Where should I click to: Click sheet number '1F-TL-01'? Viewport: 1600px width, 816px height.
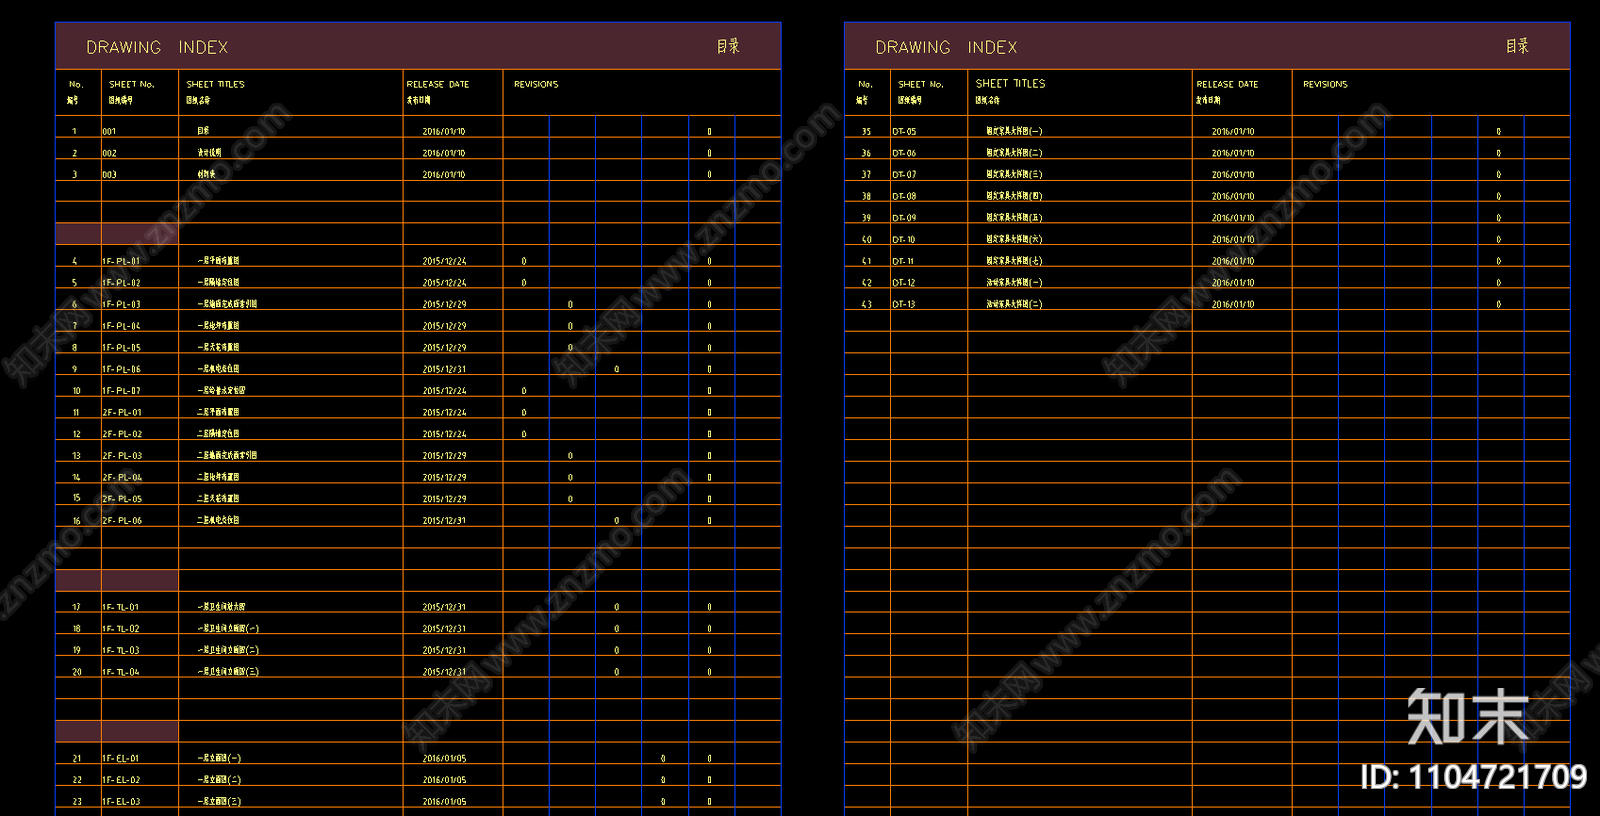(x=121, y=607)
